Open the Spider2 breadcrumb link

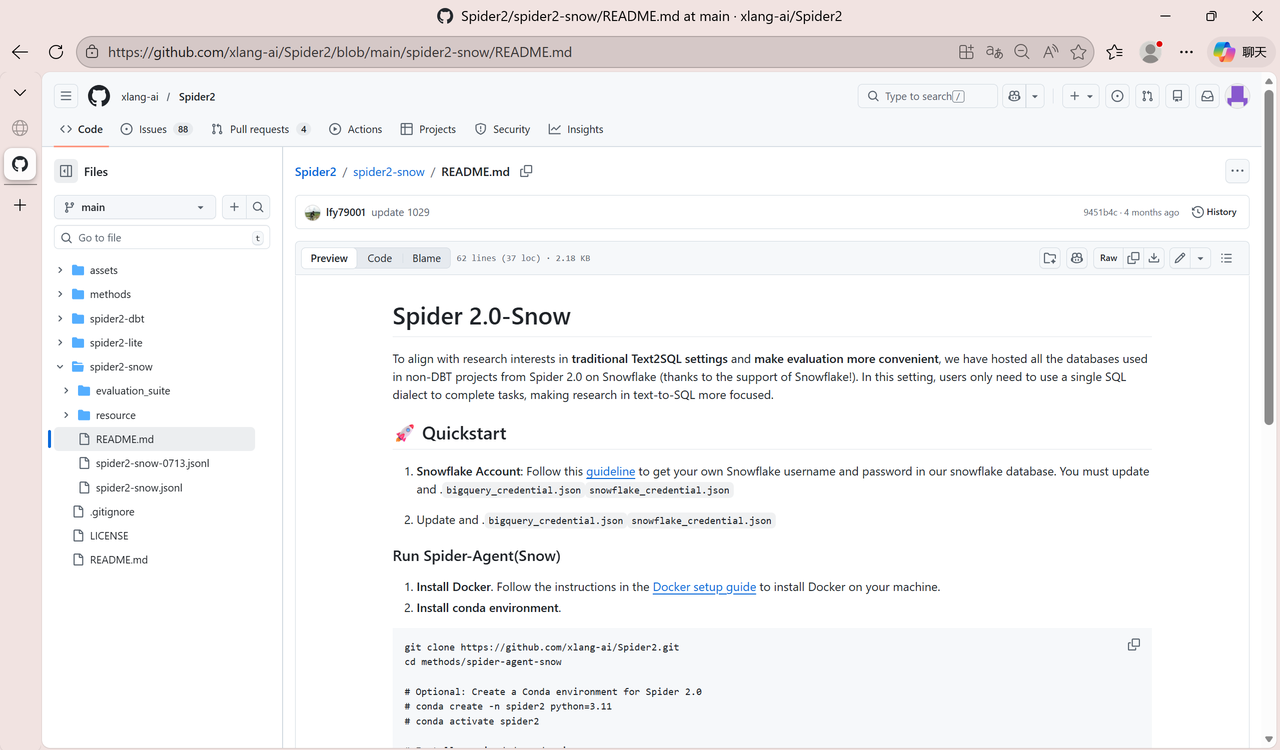(x=315, y=172)
